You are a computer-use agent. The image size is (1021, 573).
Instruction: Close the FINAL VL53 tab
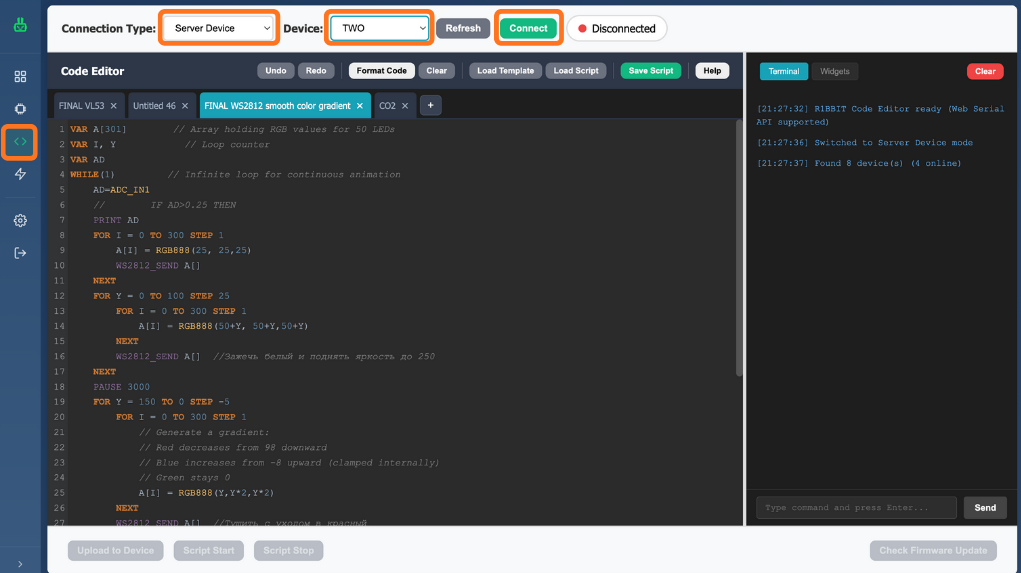[x=114, y=105]
